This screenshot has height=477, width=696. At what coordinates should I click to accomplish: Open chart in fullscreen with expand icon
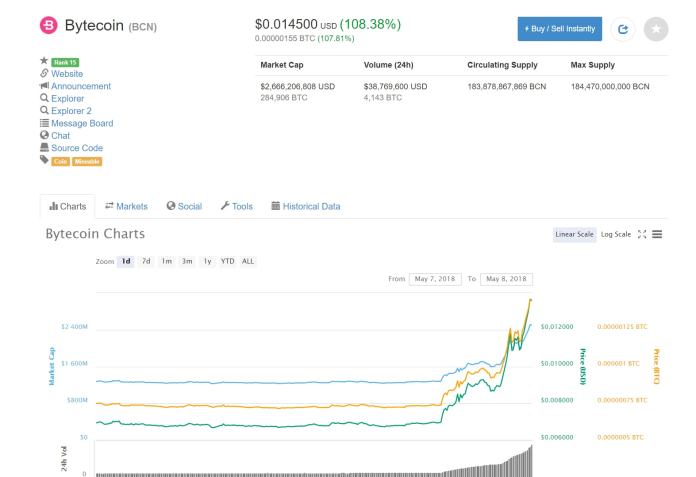click(x=642, y=234)
